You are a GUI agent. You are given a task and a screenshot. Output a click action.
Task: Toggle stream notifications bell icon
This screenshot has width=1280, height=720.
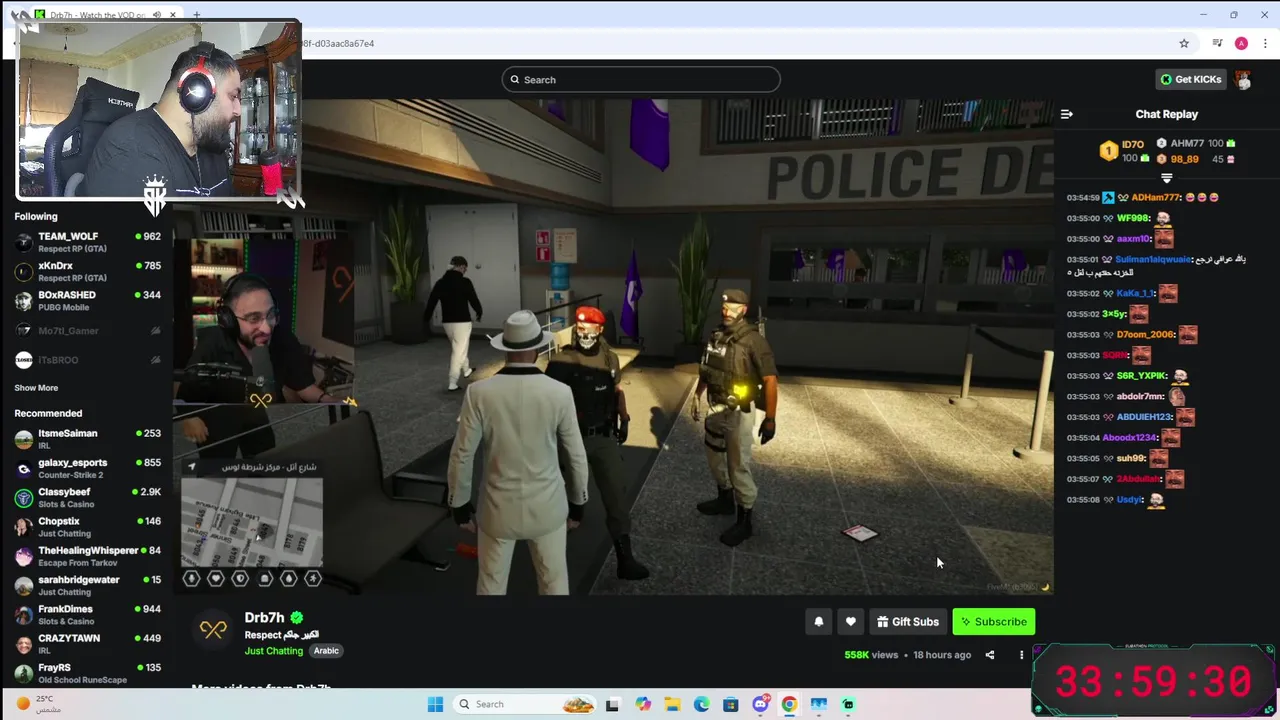click(x=818, y=622)
